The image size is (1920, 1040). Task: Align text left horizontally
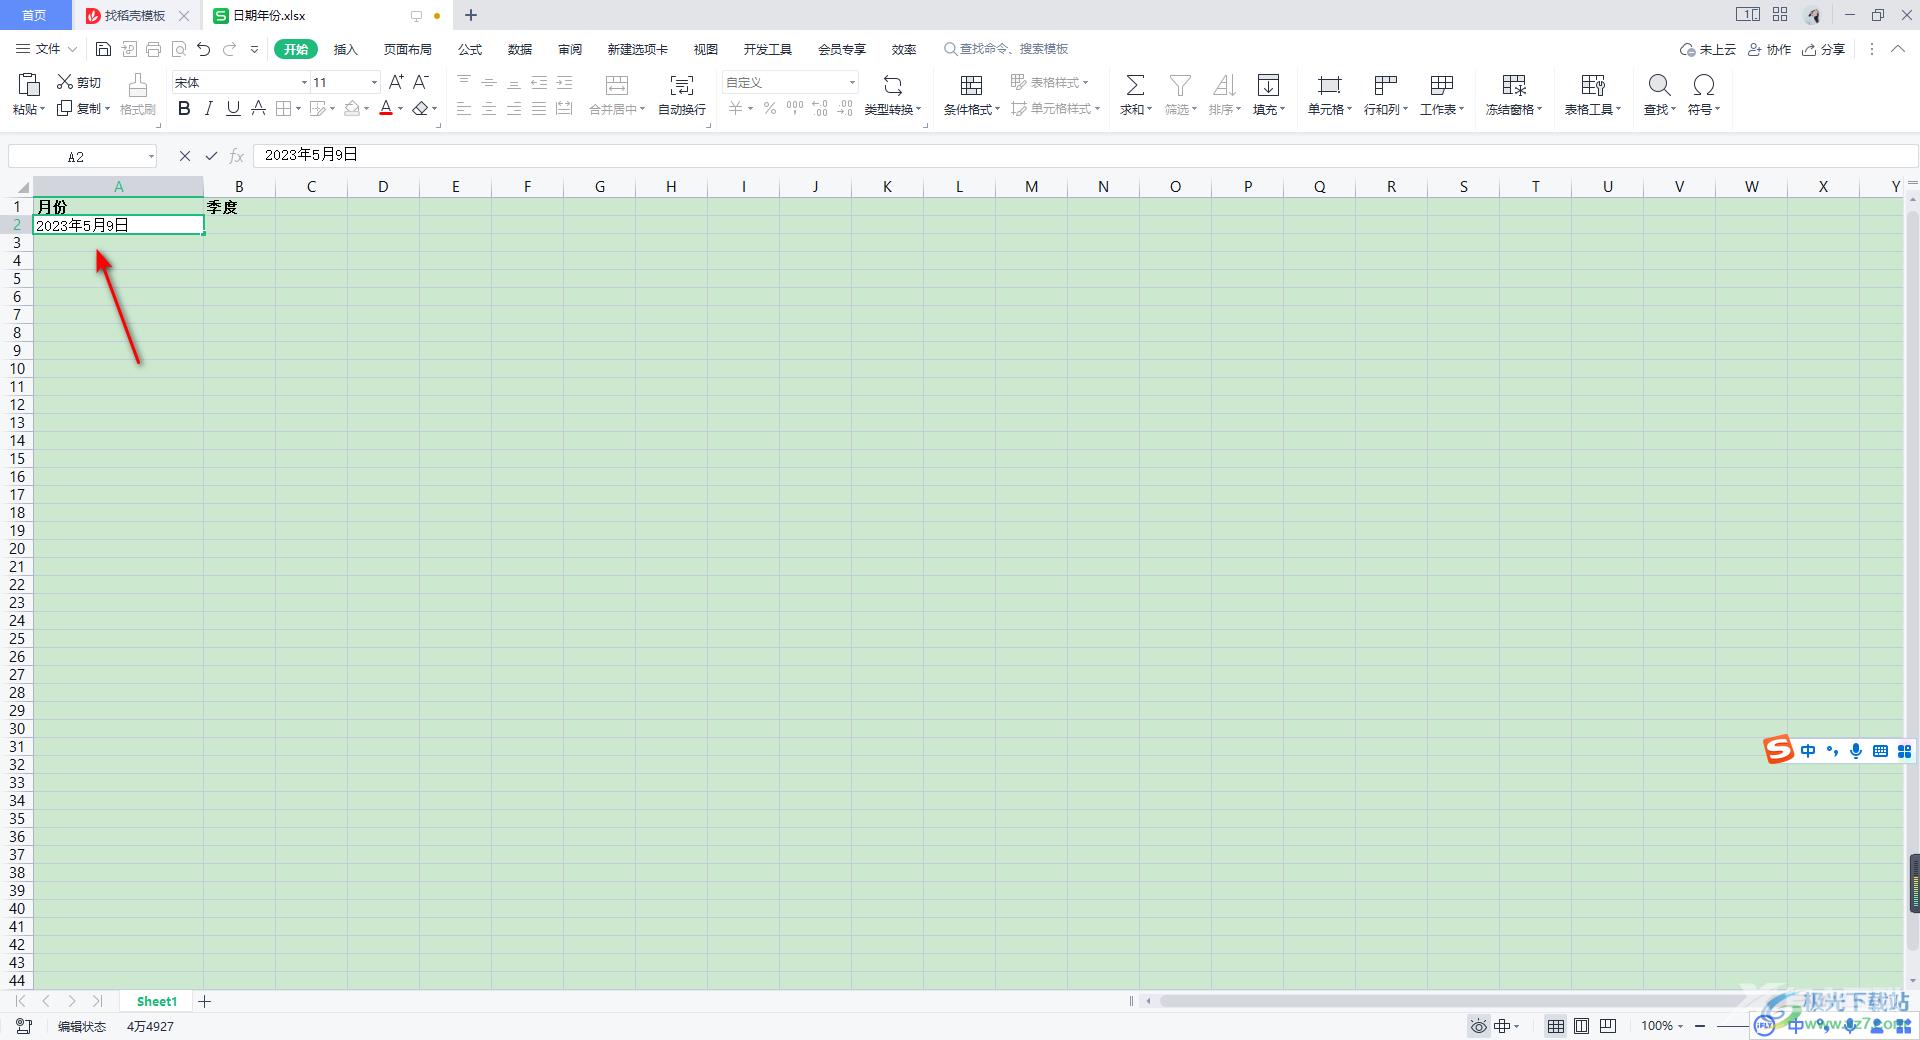point(464,108)
